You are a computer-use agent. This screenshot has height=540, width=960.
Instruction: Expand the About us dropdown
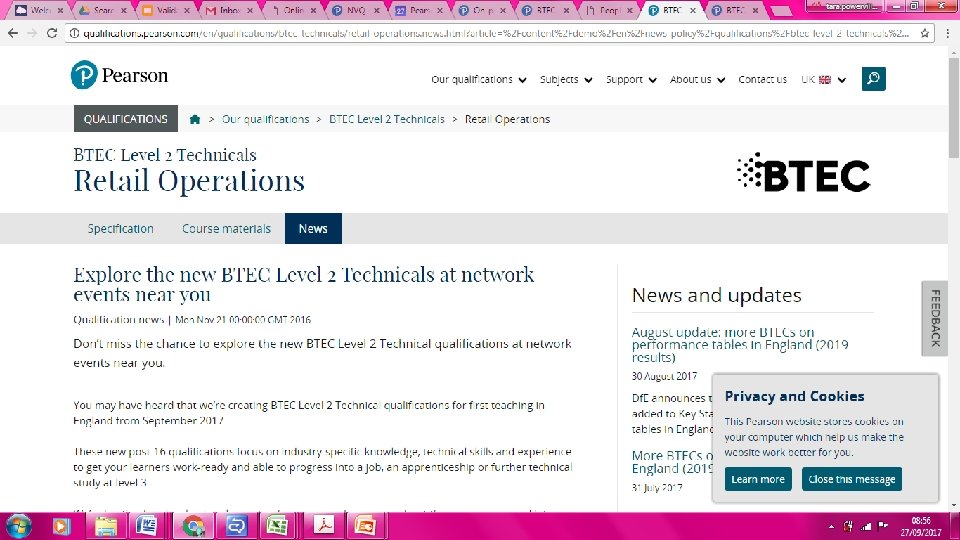[x=697, y=80]
